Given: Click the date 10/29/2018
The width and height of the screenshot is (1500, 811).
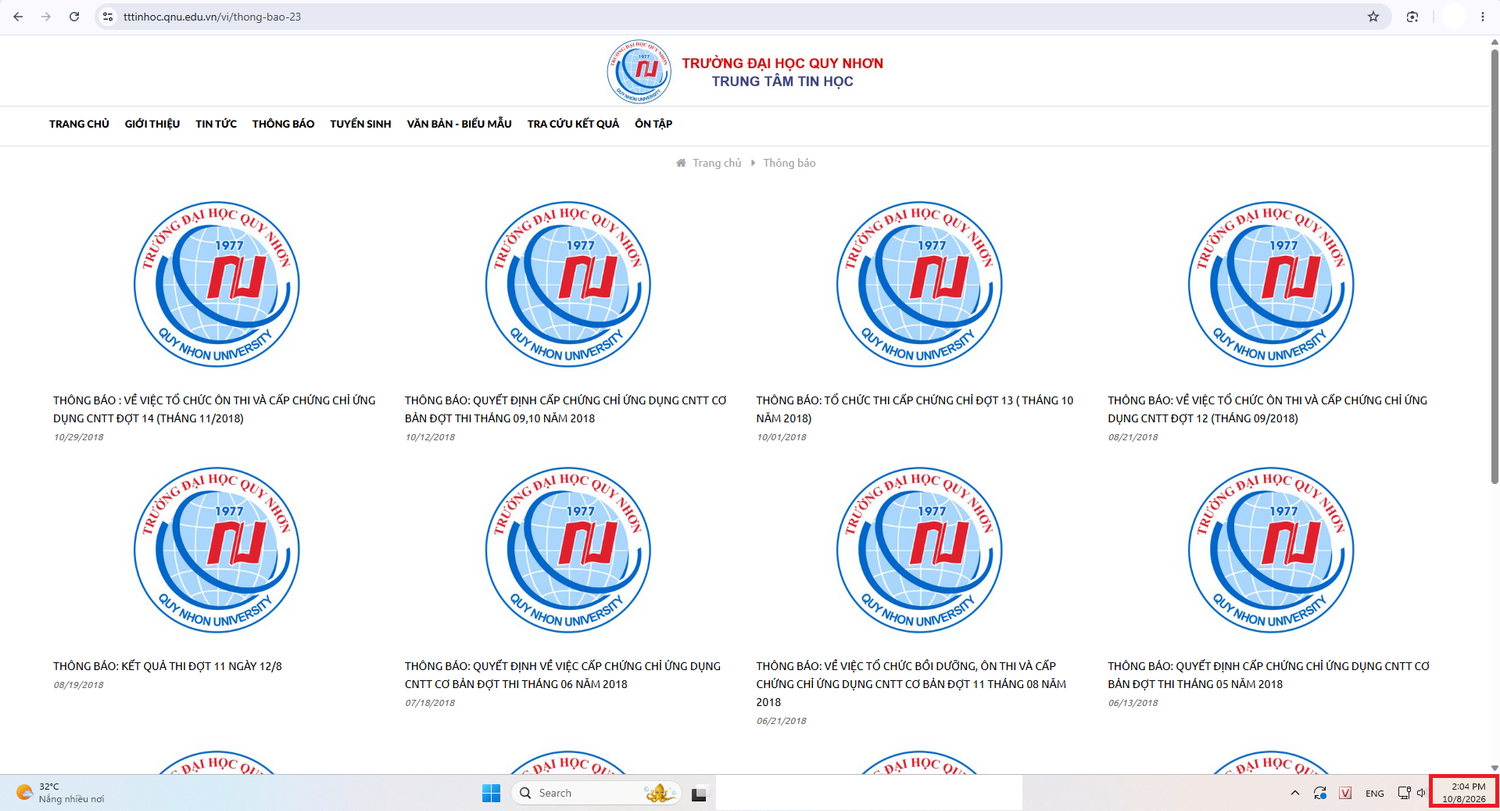Looking at the screenshot, I should tap(78, 437).
